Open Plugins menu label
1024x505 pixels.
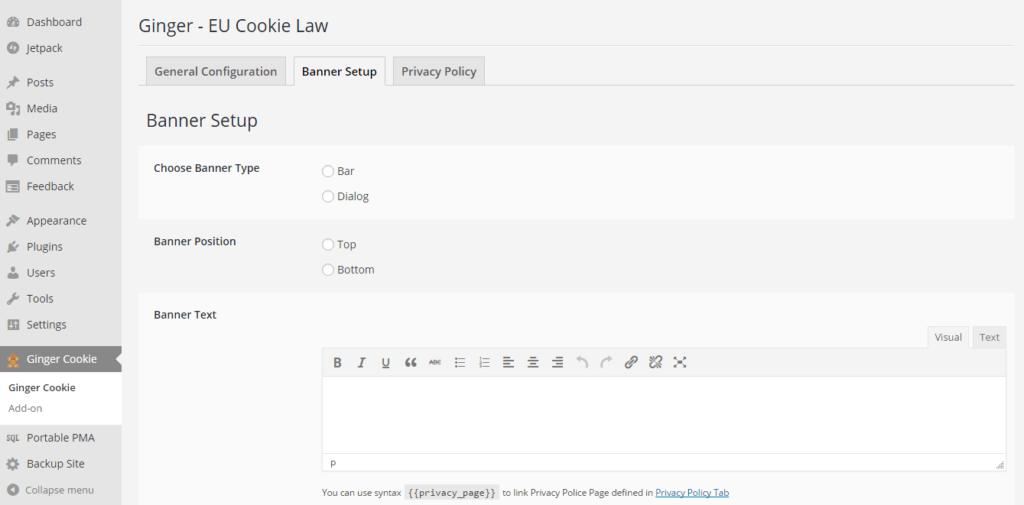pos(44,247)
